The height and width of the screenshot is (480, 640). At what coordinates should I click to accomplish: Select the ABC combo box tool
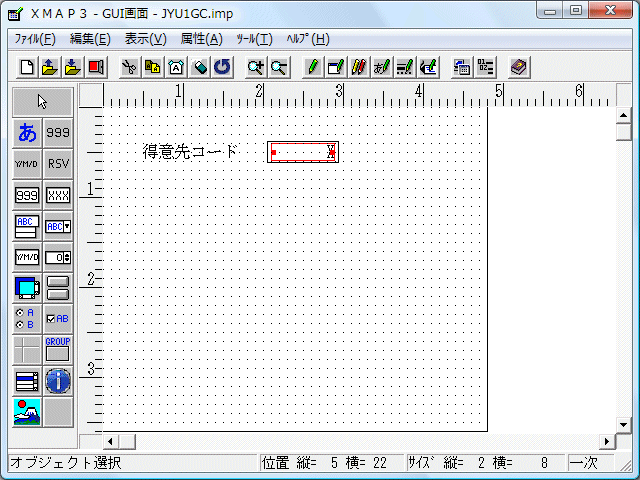58,226
